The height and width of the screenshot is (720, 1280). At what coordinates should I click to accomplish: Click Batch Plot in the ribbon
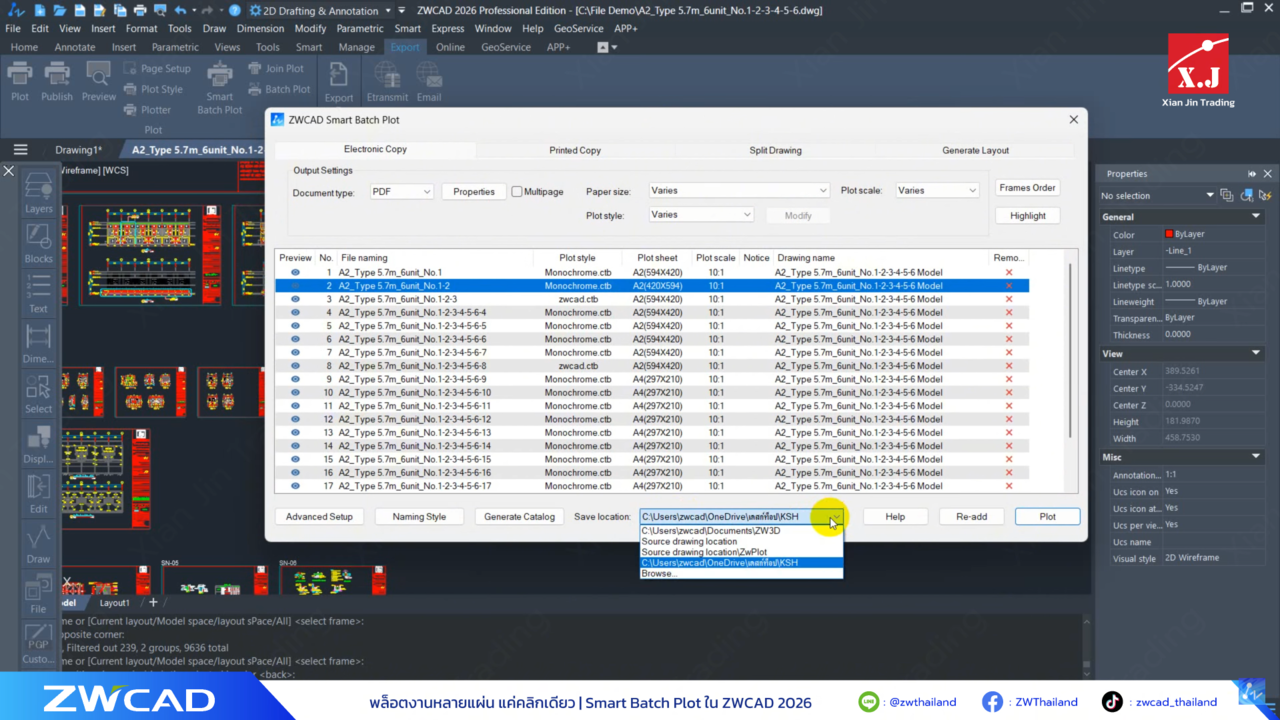(279, 89)
